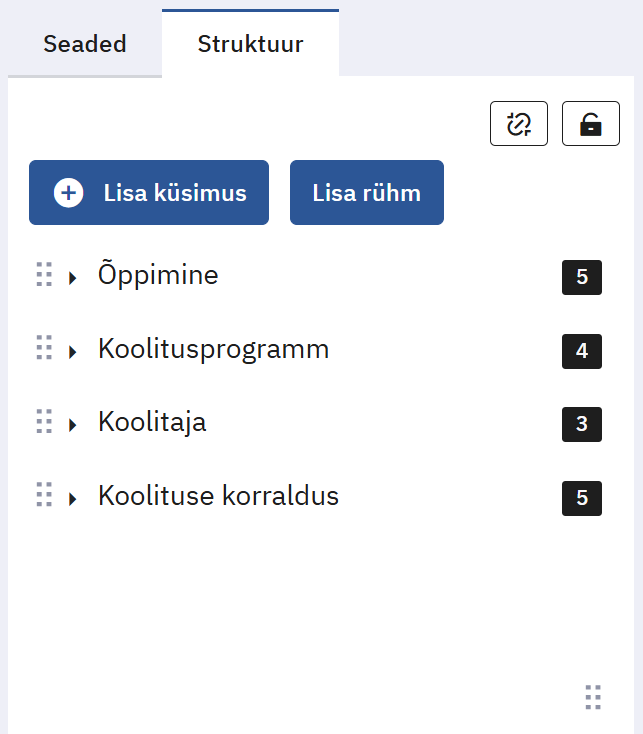Expand the Koolitusprogramm group arrow

coord(73,352)
